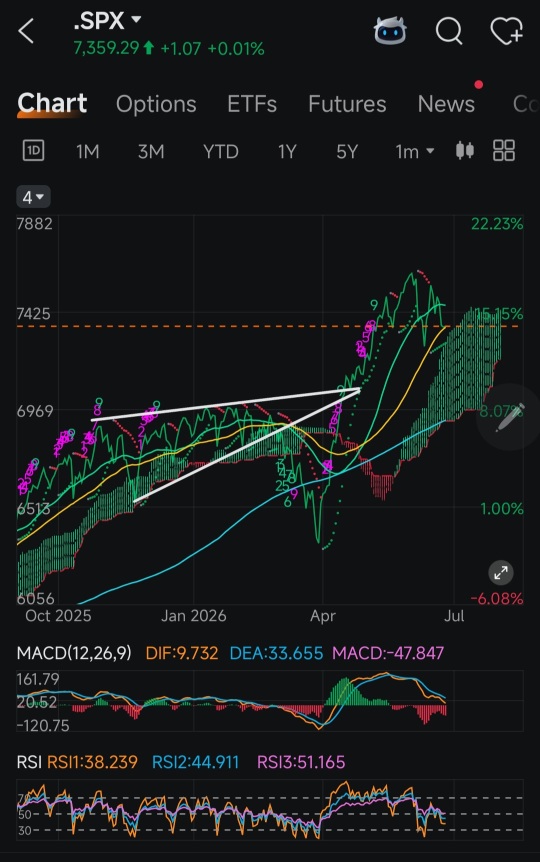
Task: Open the AI robot assistant icon
Action: tap(390, 31)
